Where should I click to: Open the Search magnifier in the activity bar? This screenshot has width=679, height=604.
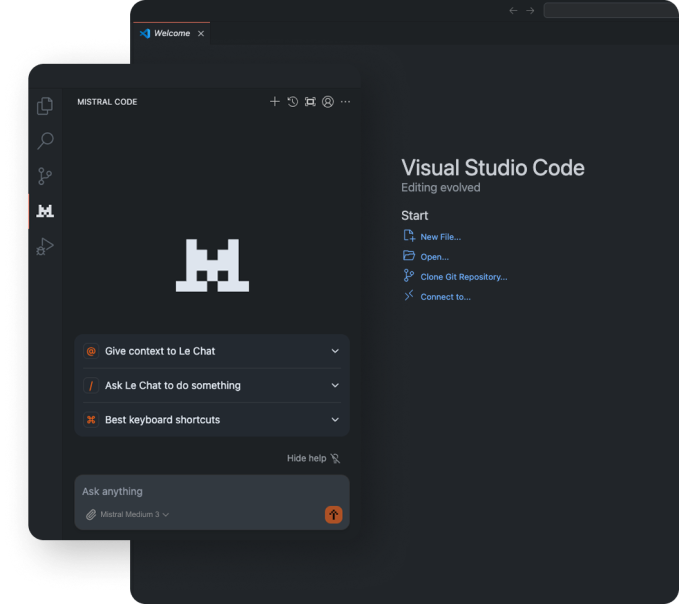point(45,141)
